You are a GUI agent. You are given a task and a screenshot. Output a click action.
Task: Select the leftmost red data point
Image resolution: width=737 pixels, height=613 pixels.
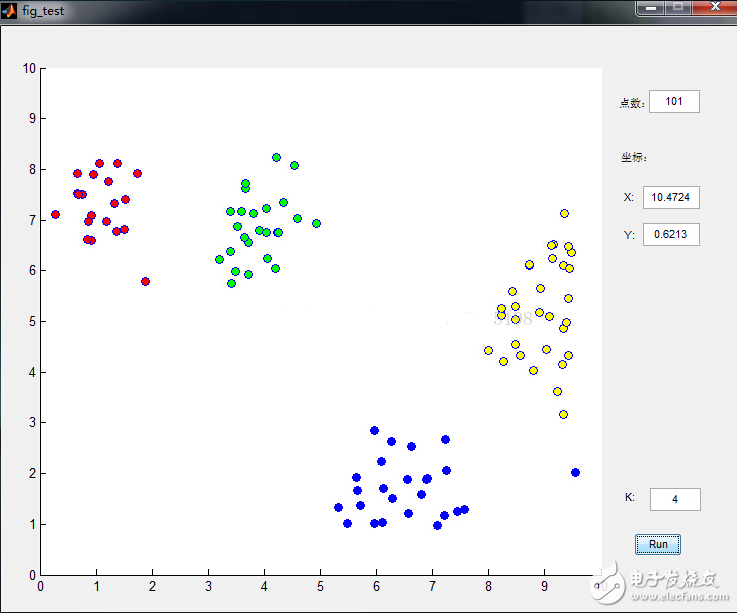(x=55, y=214)
